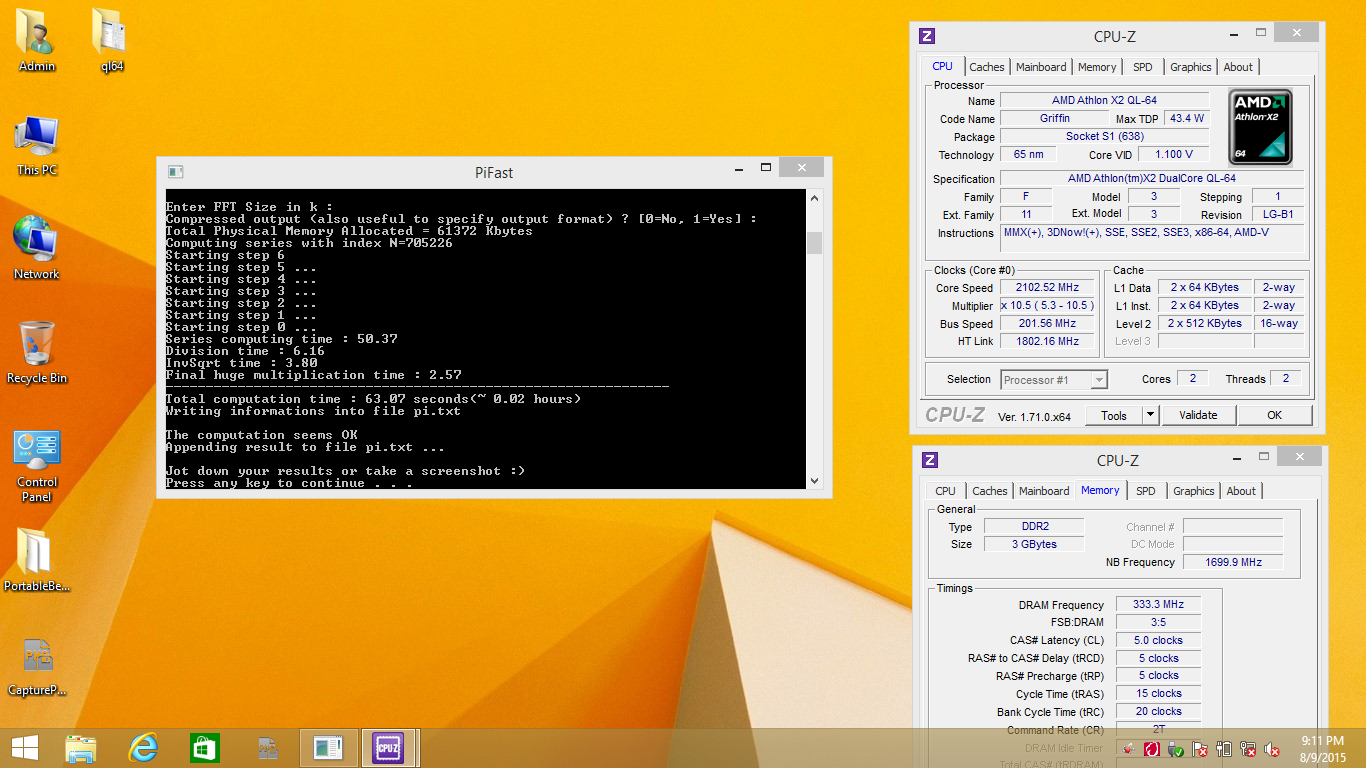Select the Network desktop icon
Image resolution: width=1366 pixels, height=768 pixels.
tap(37, 248)
